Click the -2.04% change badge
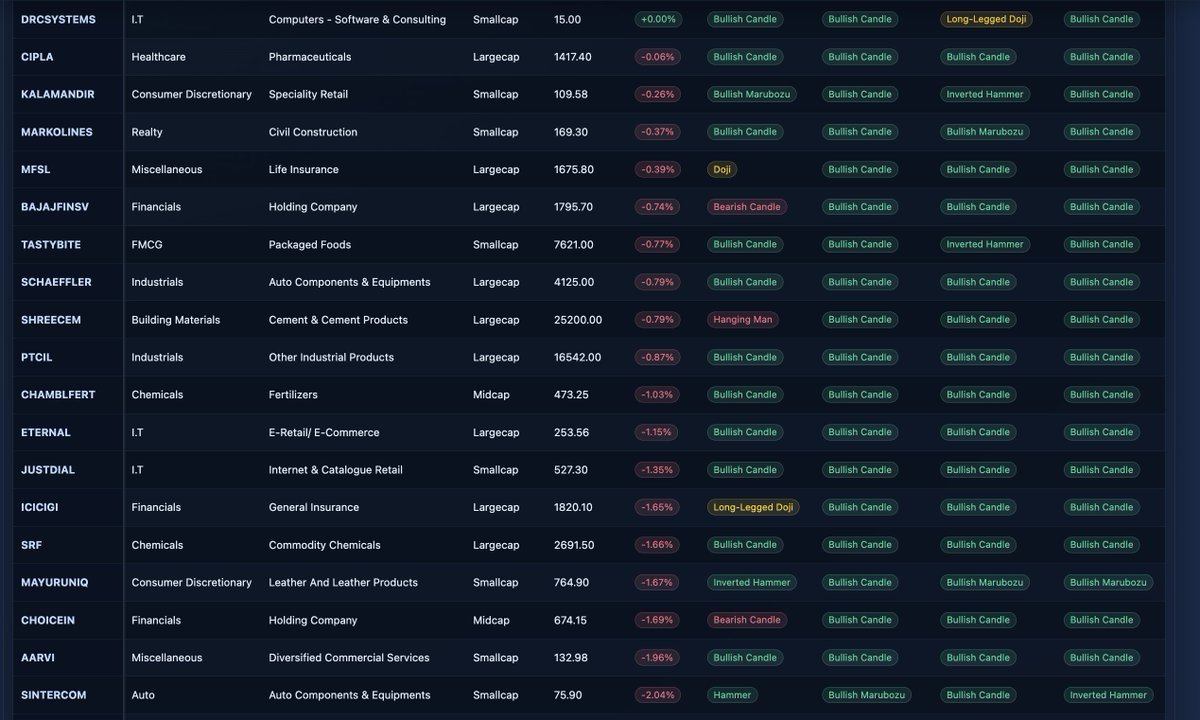The image size is (1200, 720). click(658, 695)
